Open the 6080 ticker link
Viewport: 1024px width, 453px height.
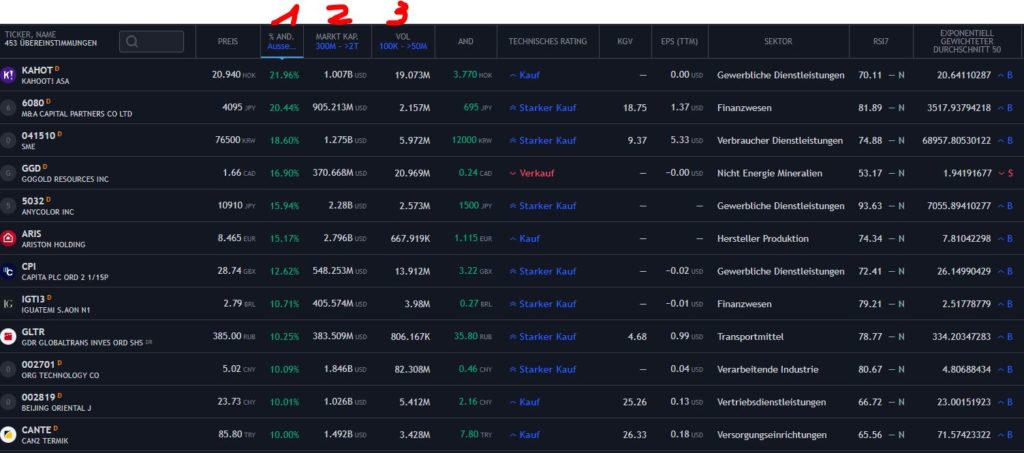point(33,103)
